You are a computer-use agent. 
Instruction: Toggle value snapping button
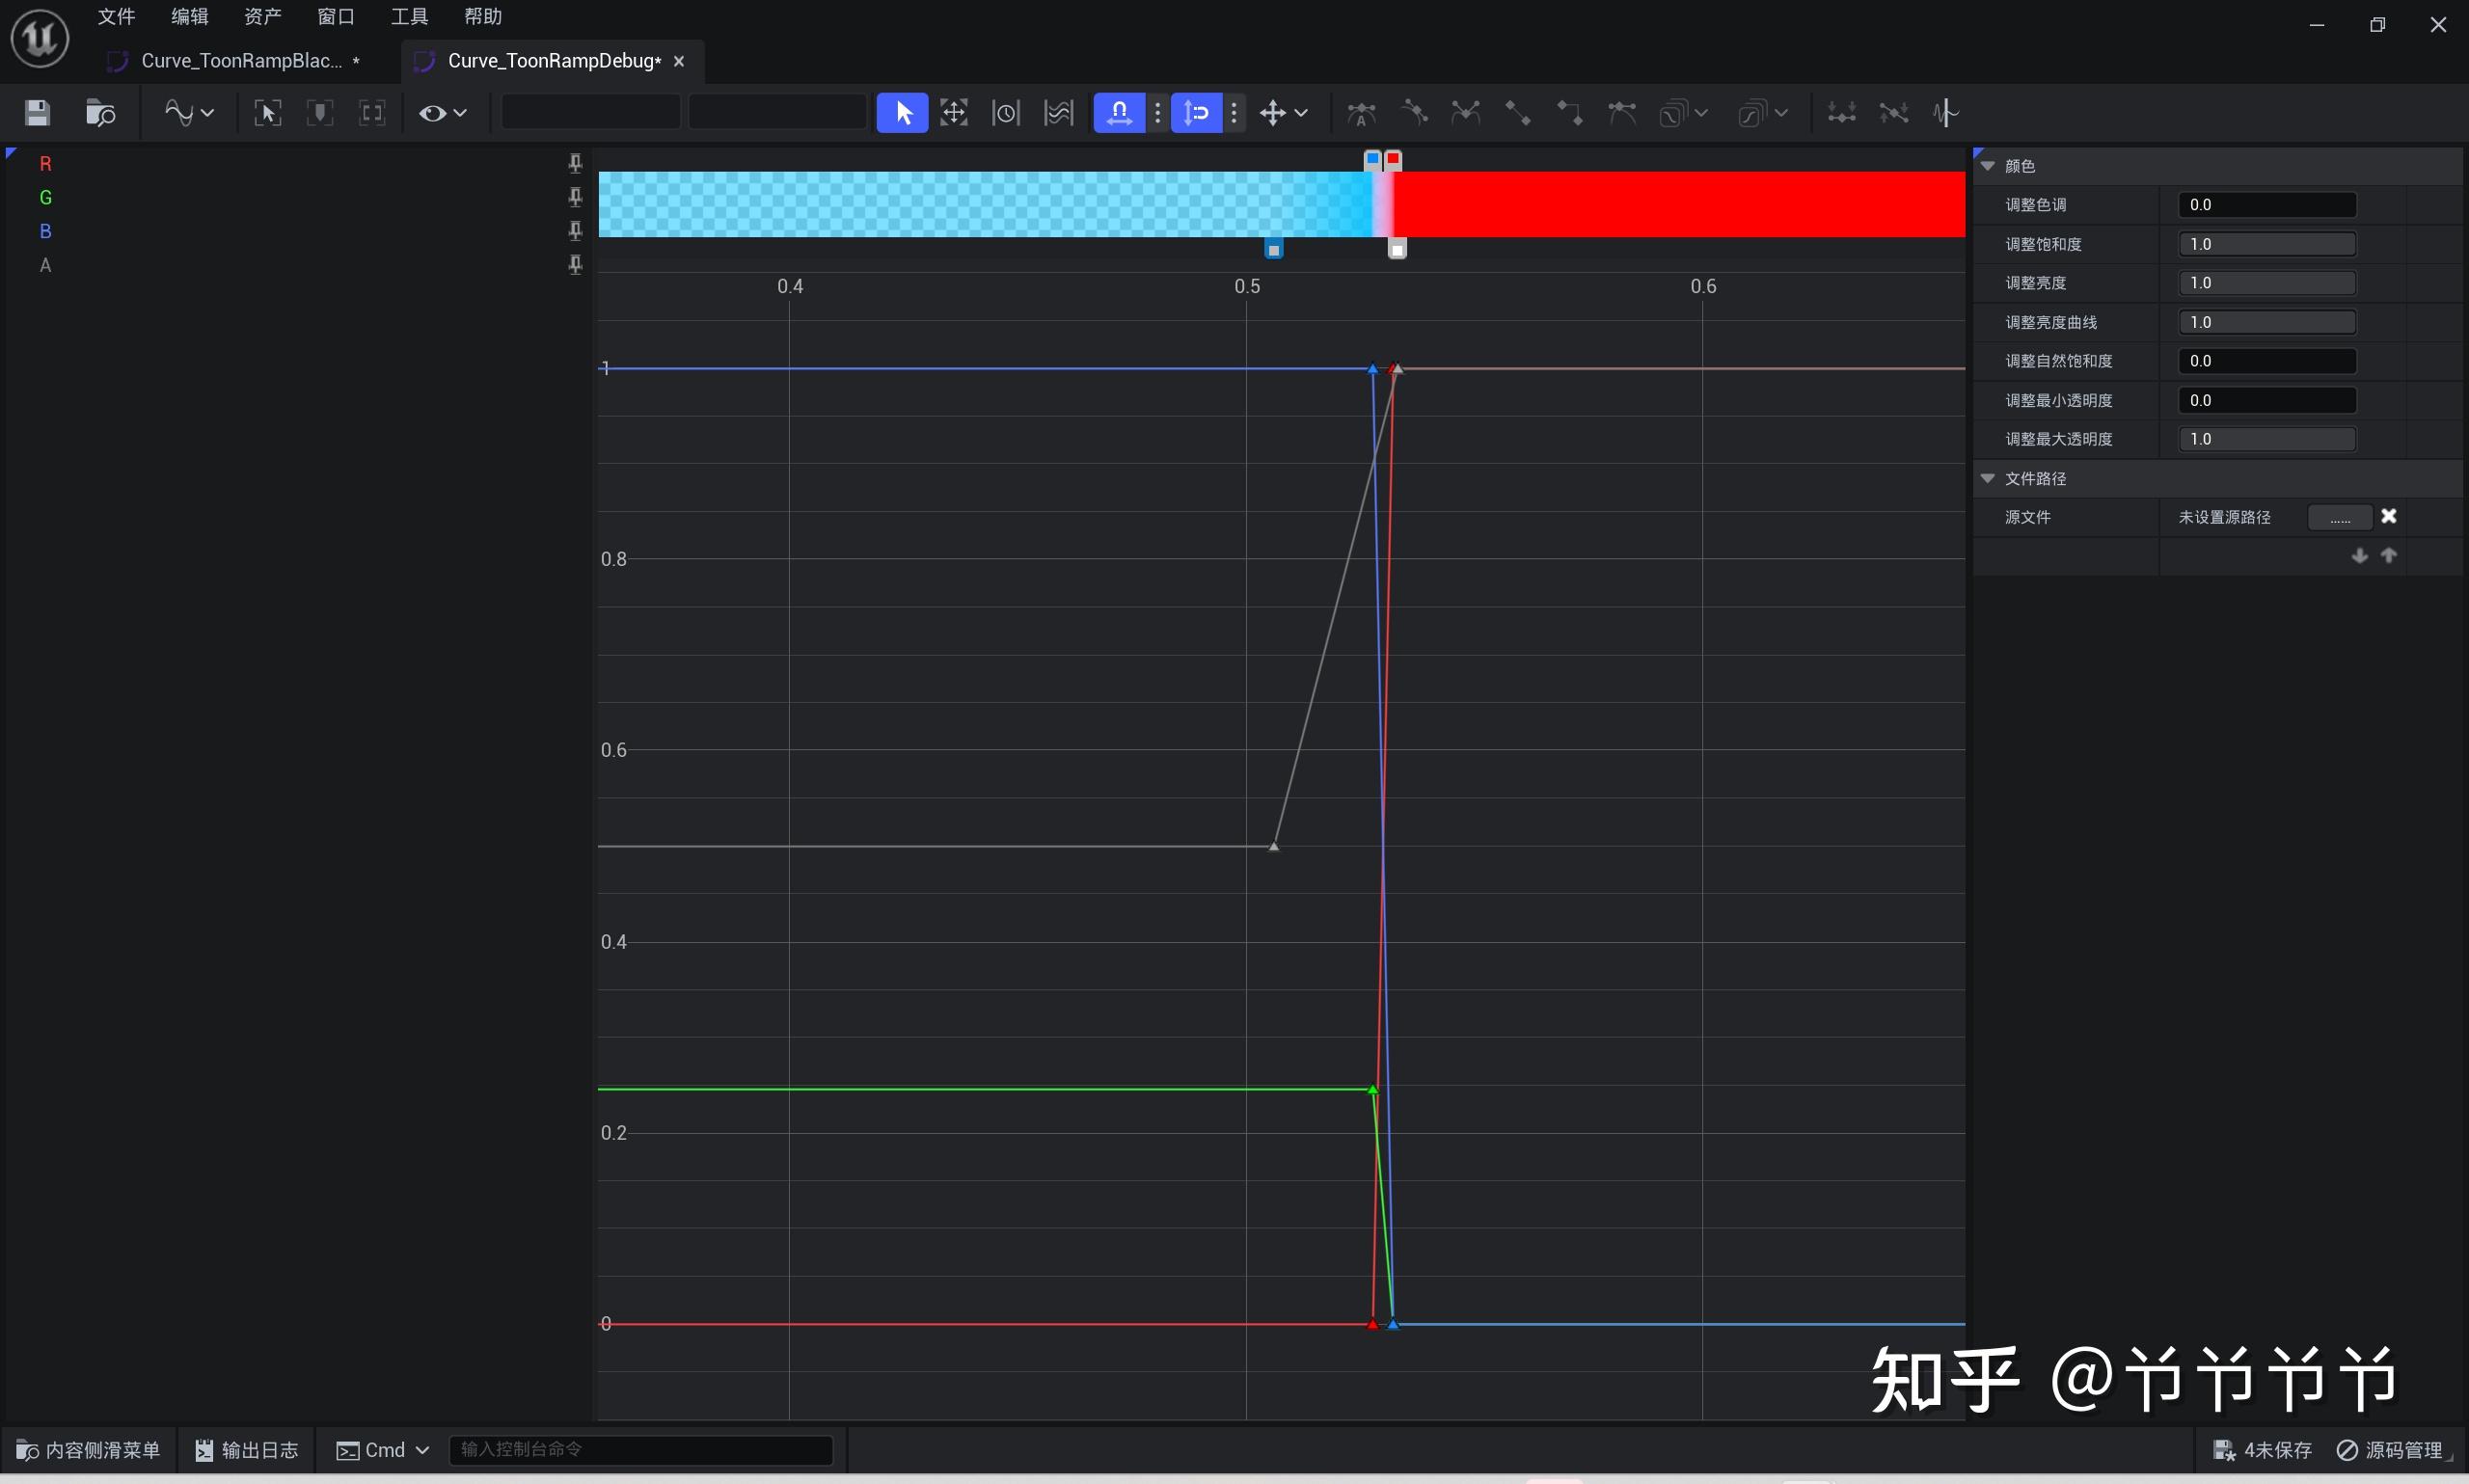tap(1197, 112)
